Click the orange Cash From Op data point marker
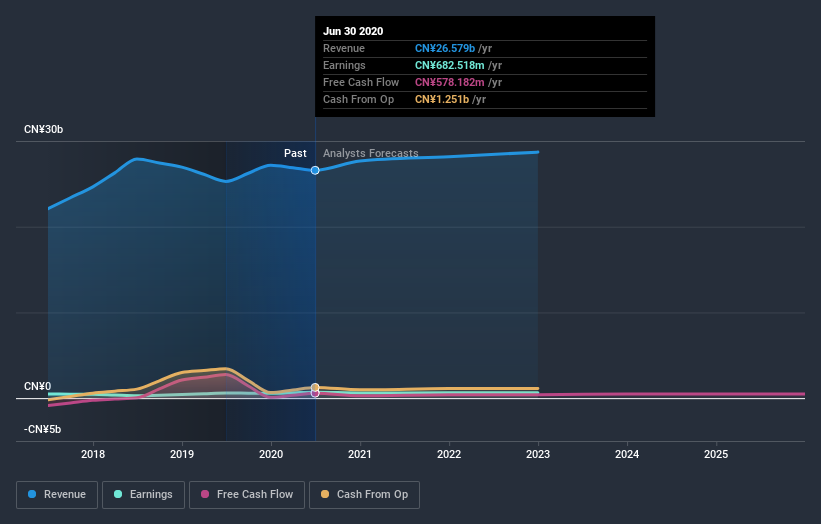821x524 pixels. (315, 387)
